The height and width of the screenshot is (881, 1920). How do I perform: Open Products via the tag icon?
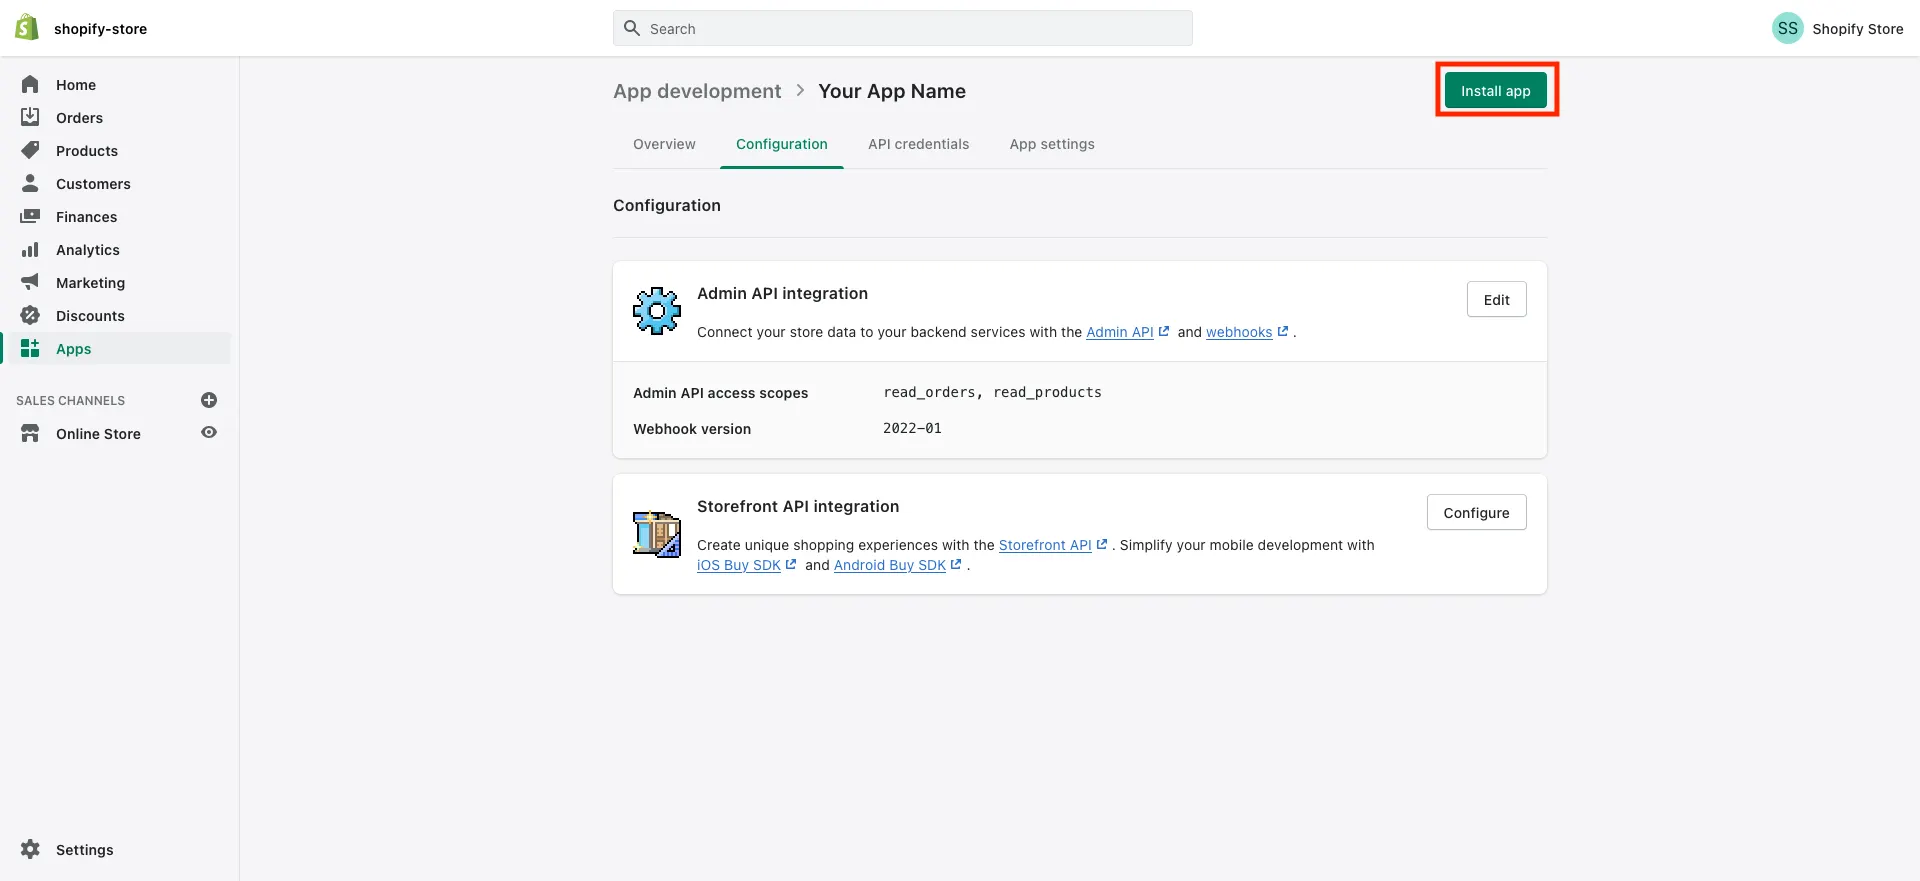point(30,150)
